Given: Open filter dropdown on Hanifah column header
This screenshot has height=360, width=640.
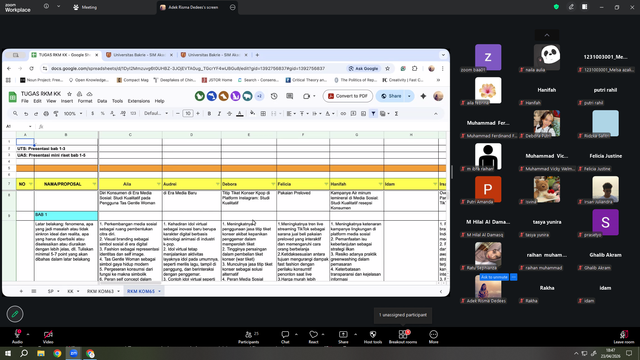Looking at the screenshot, I should tap(380, 184).
